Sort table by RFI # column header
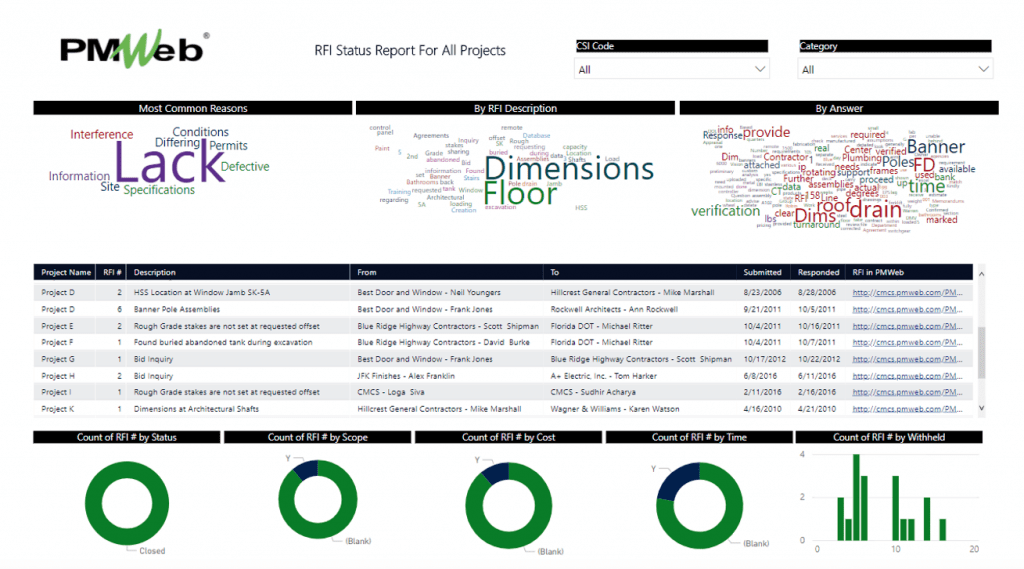 pos(112,272)
